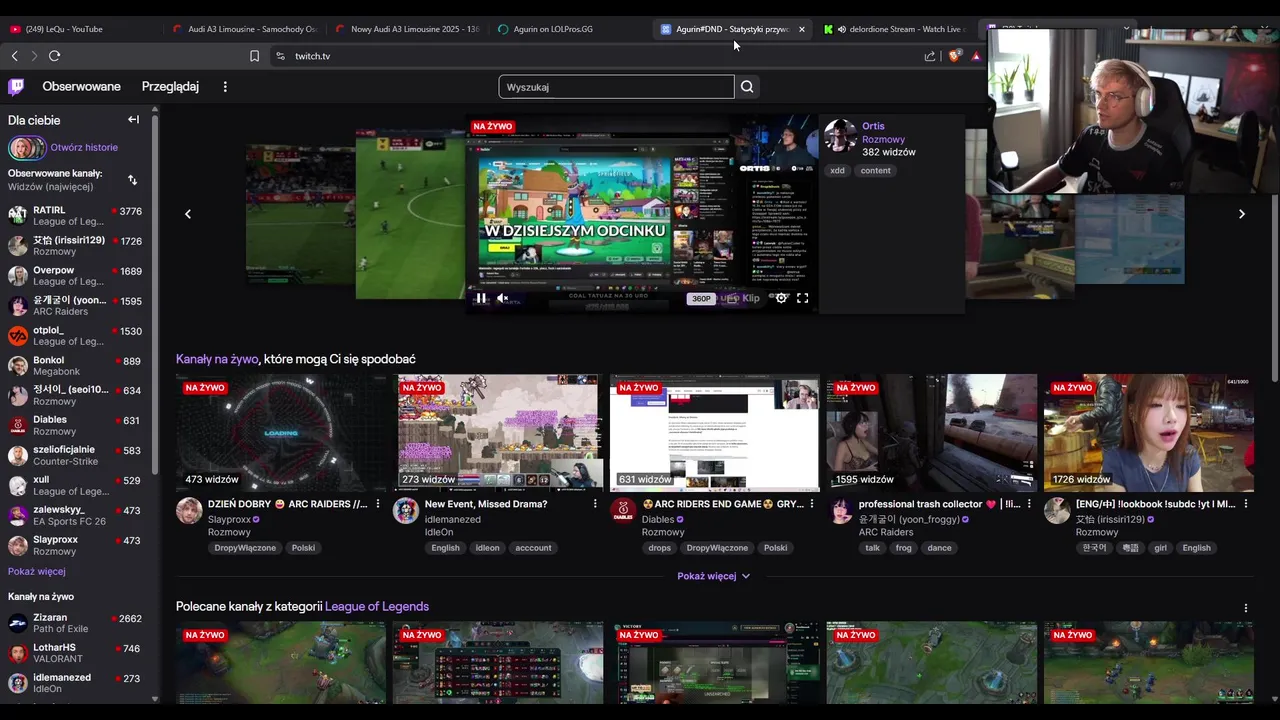Open otplol_ channel in sidebar
Screen dimensions: 1280x720
tap(75, 336)
